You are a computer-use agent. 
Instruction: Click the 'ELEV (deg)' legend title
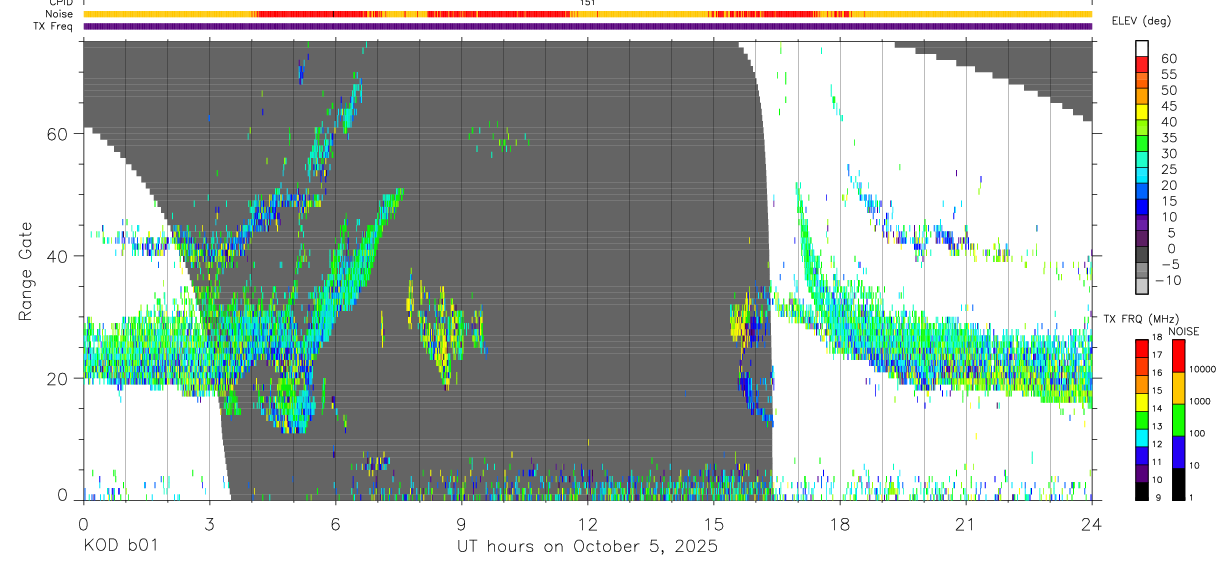click(1141, 21)
